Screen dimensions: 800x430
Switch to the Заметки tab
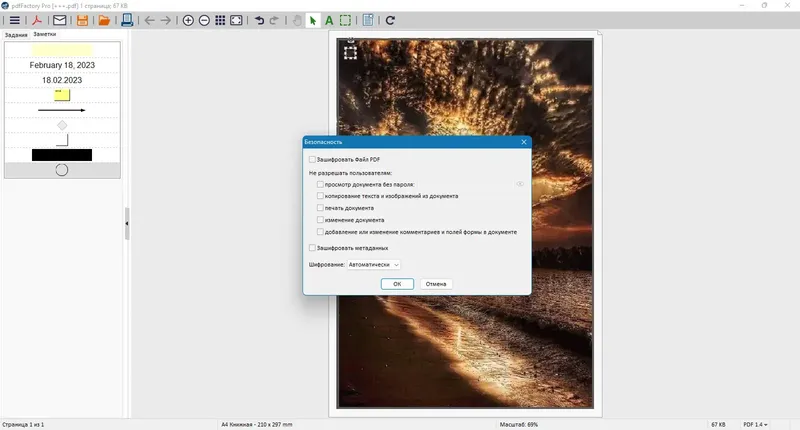pos(44,34)
